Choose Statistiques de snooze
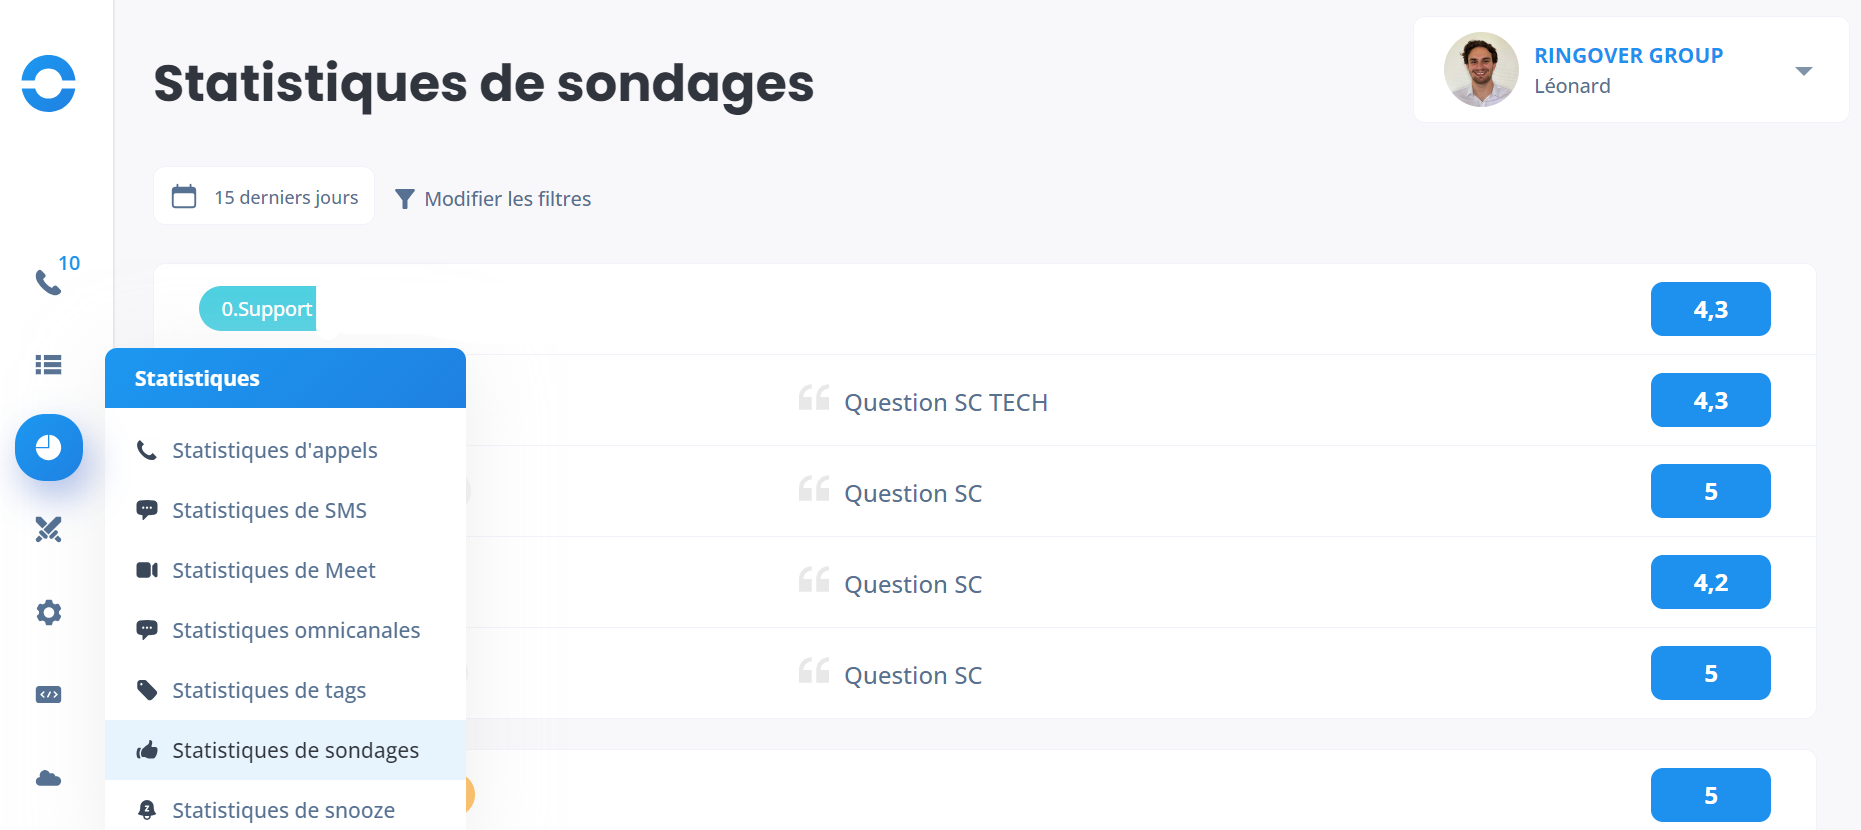The image size is (1861, 830). point(285,808)
